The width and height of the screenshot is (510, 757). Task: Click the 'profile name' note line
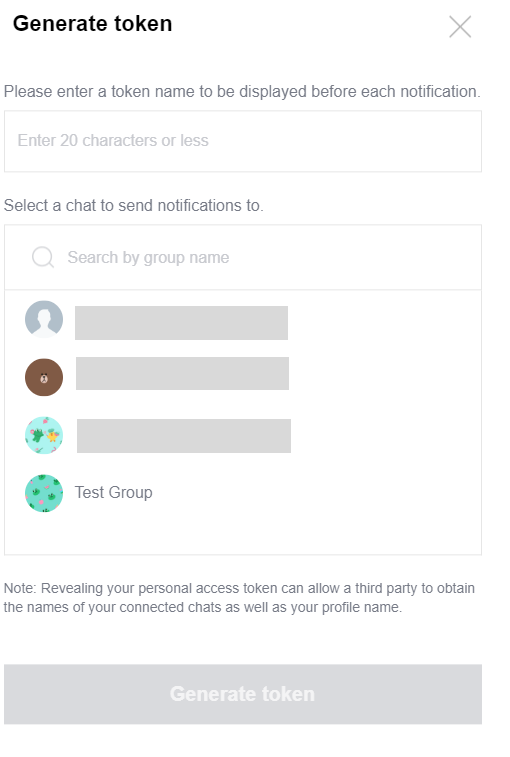pos(202,607)
